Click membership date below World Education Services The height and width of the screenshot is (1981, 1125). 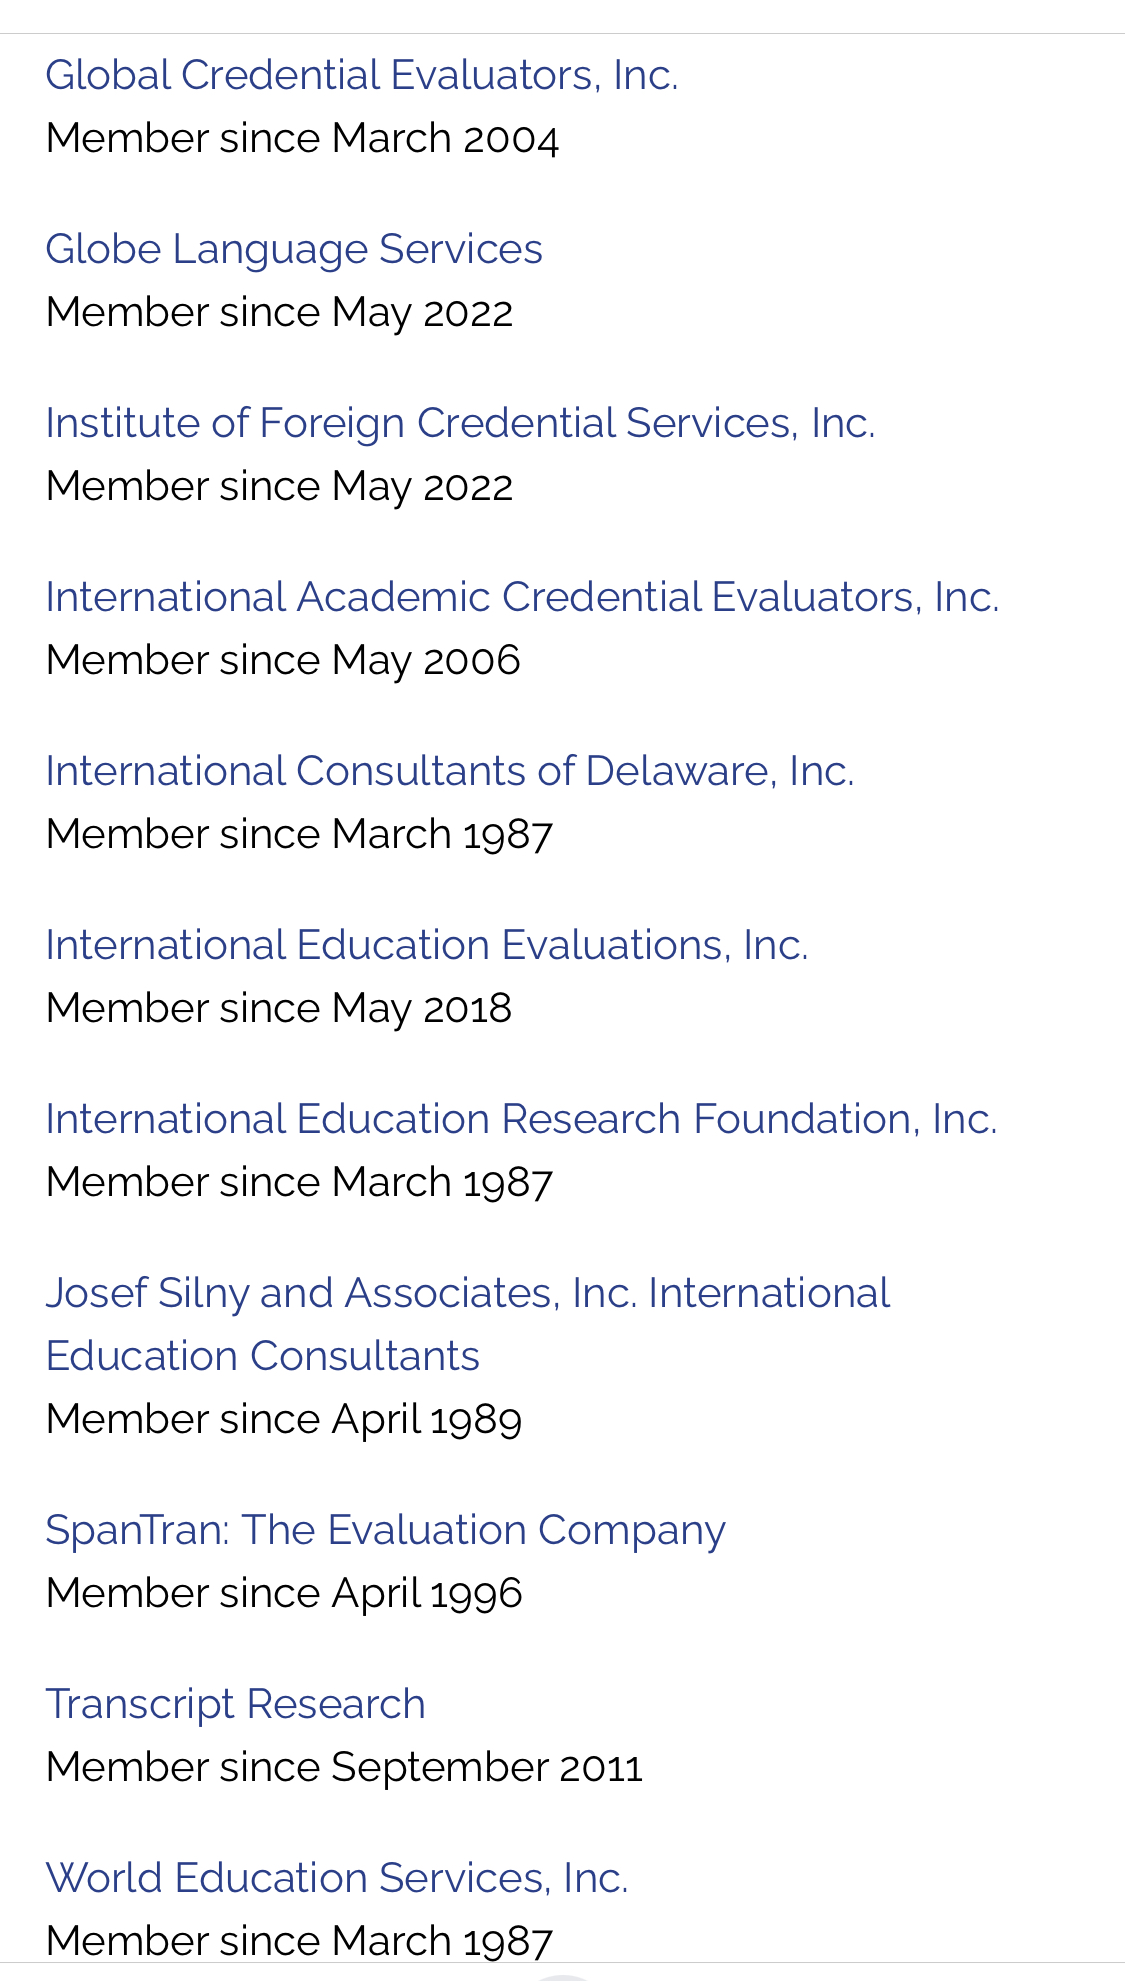click(299, 1942)
